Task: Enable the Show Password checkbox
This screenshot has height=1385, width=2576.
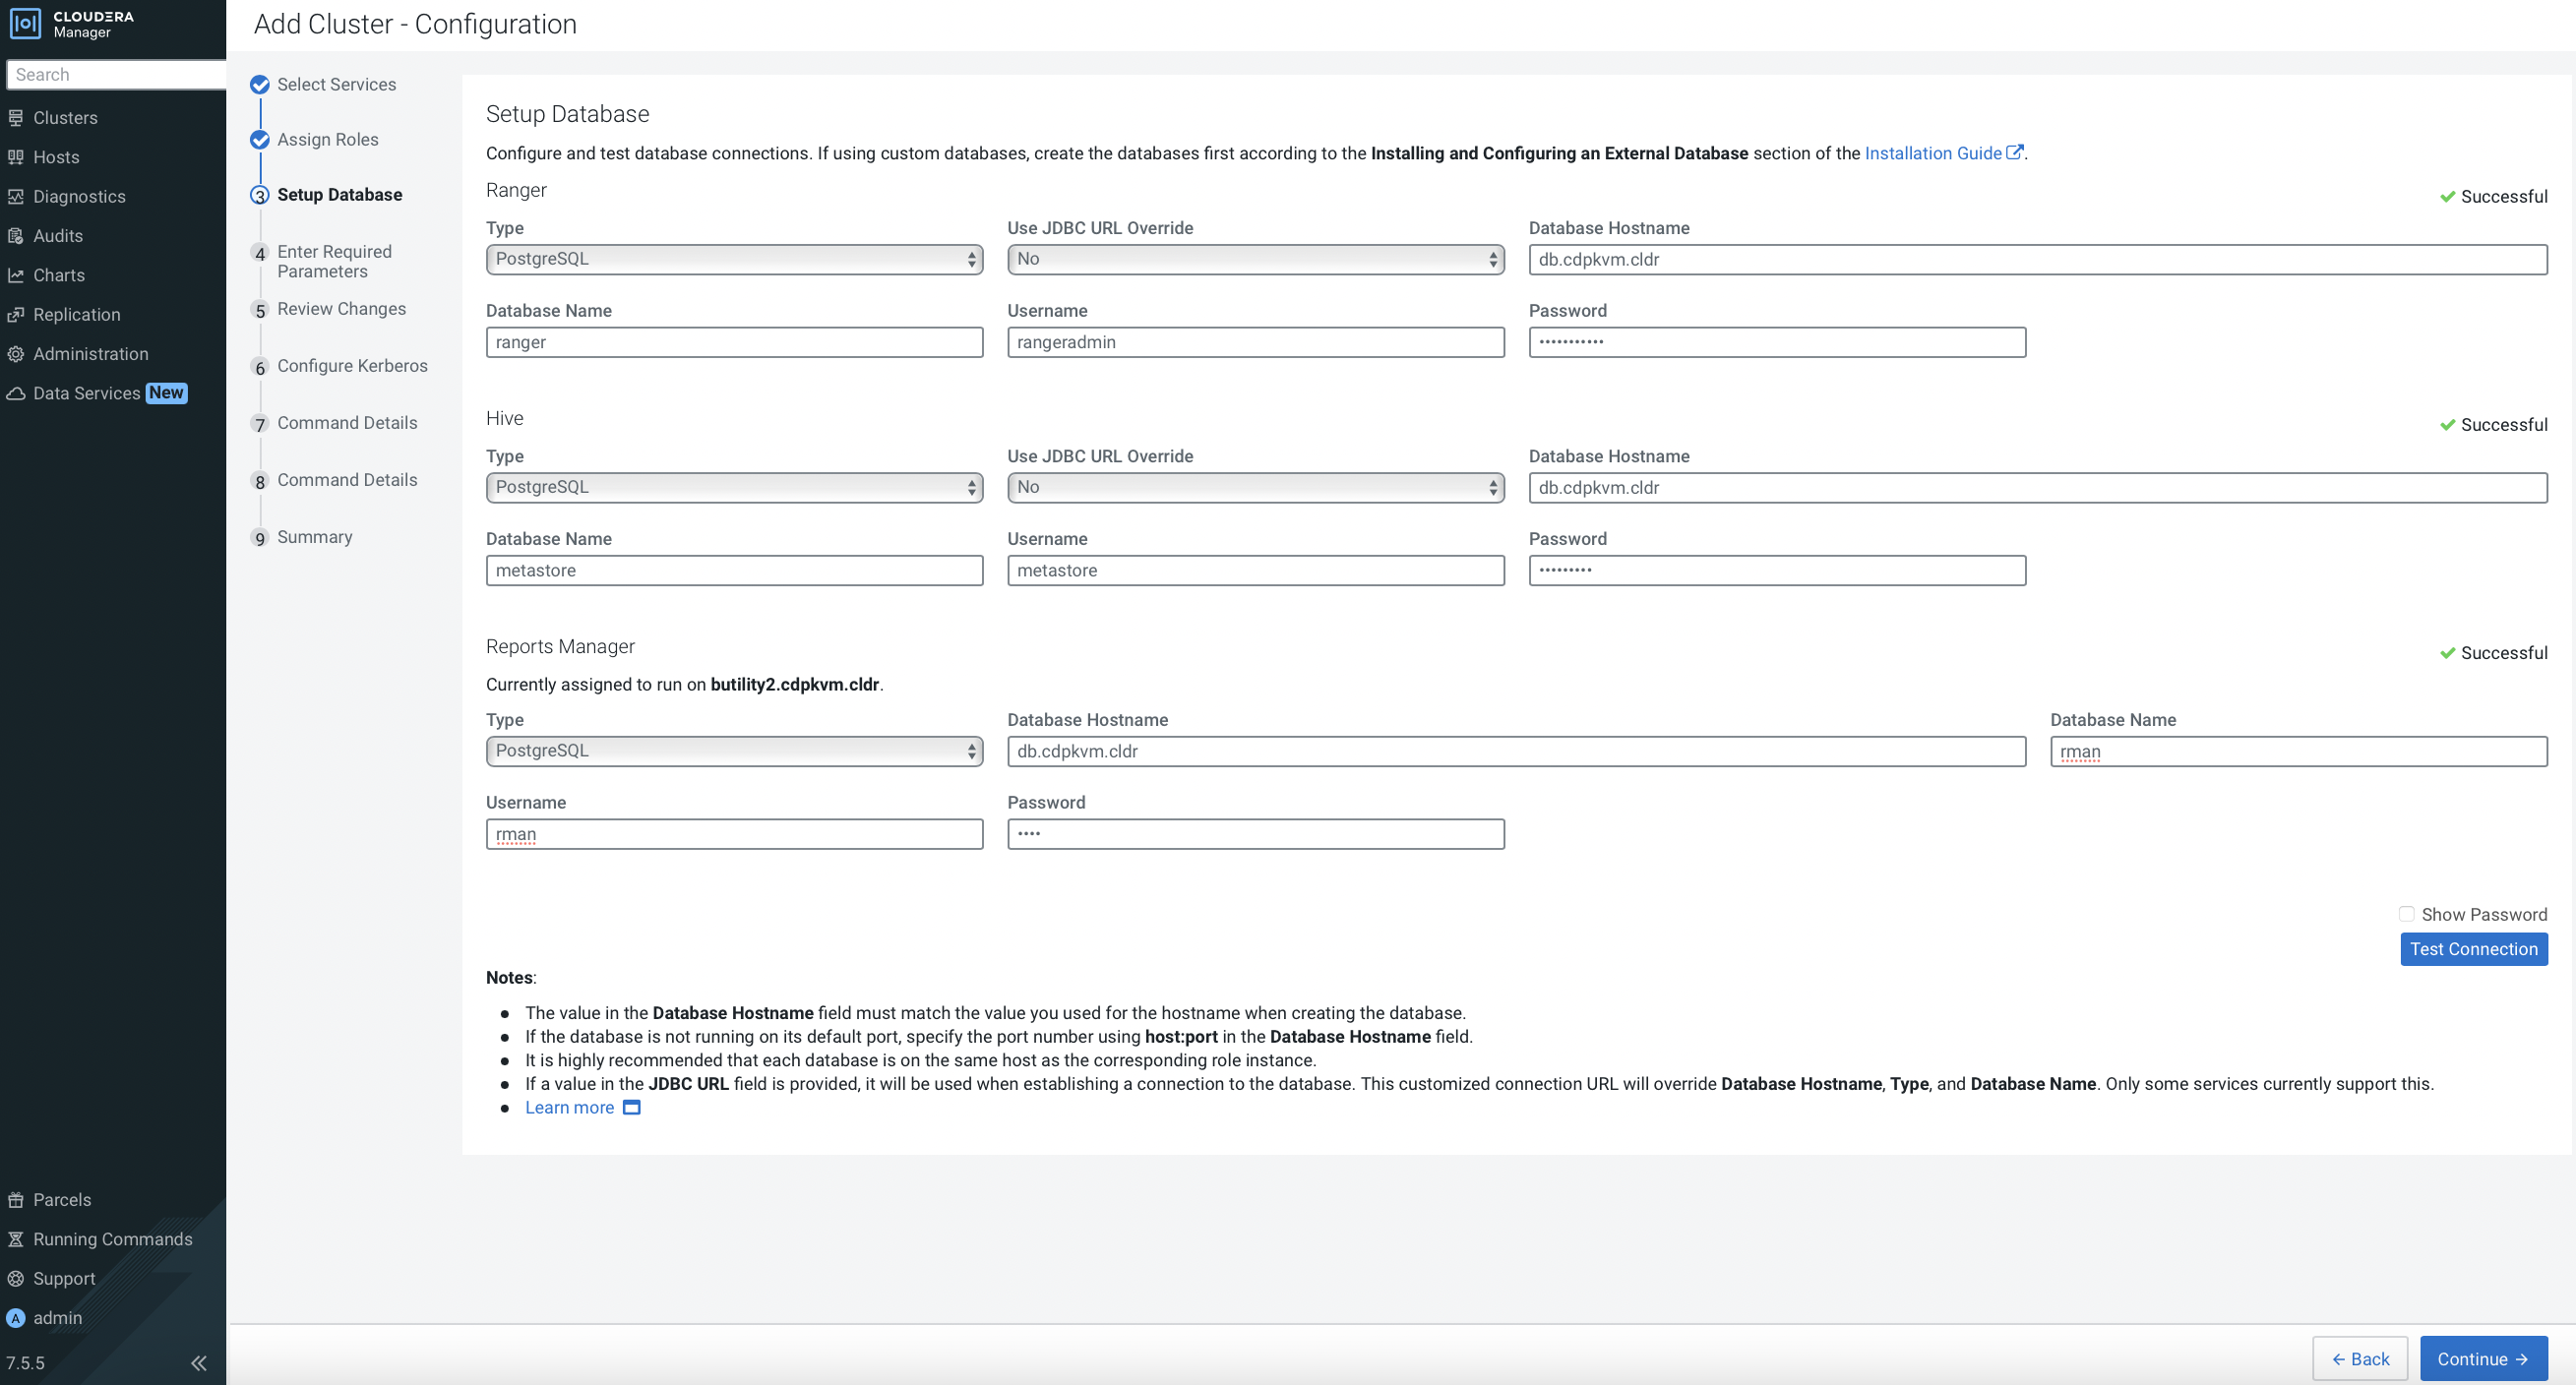Action: (2406, 914)
